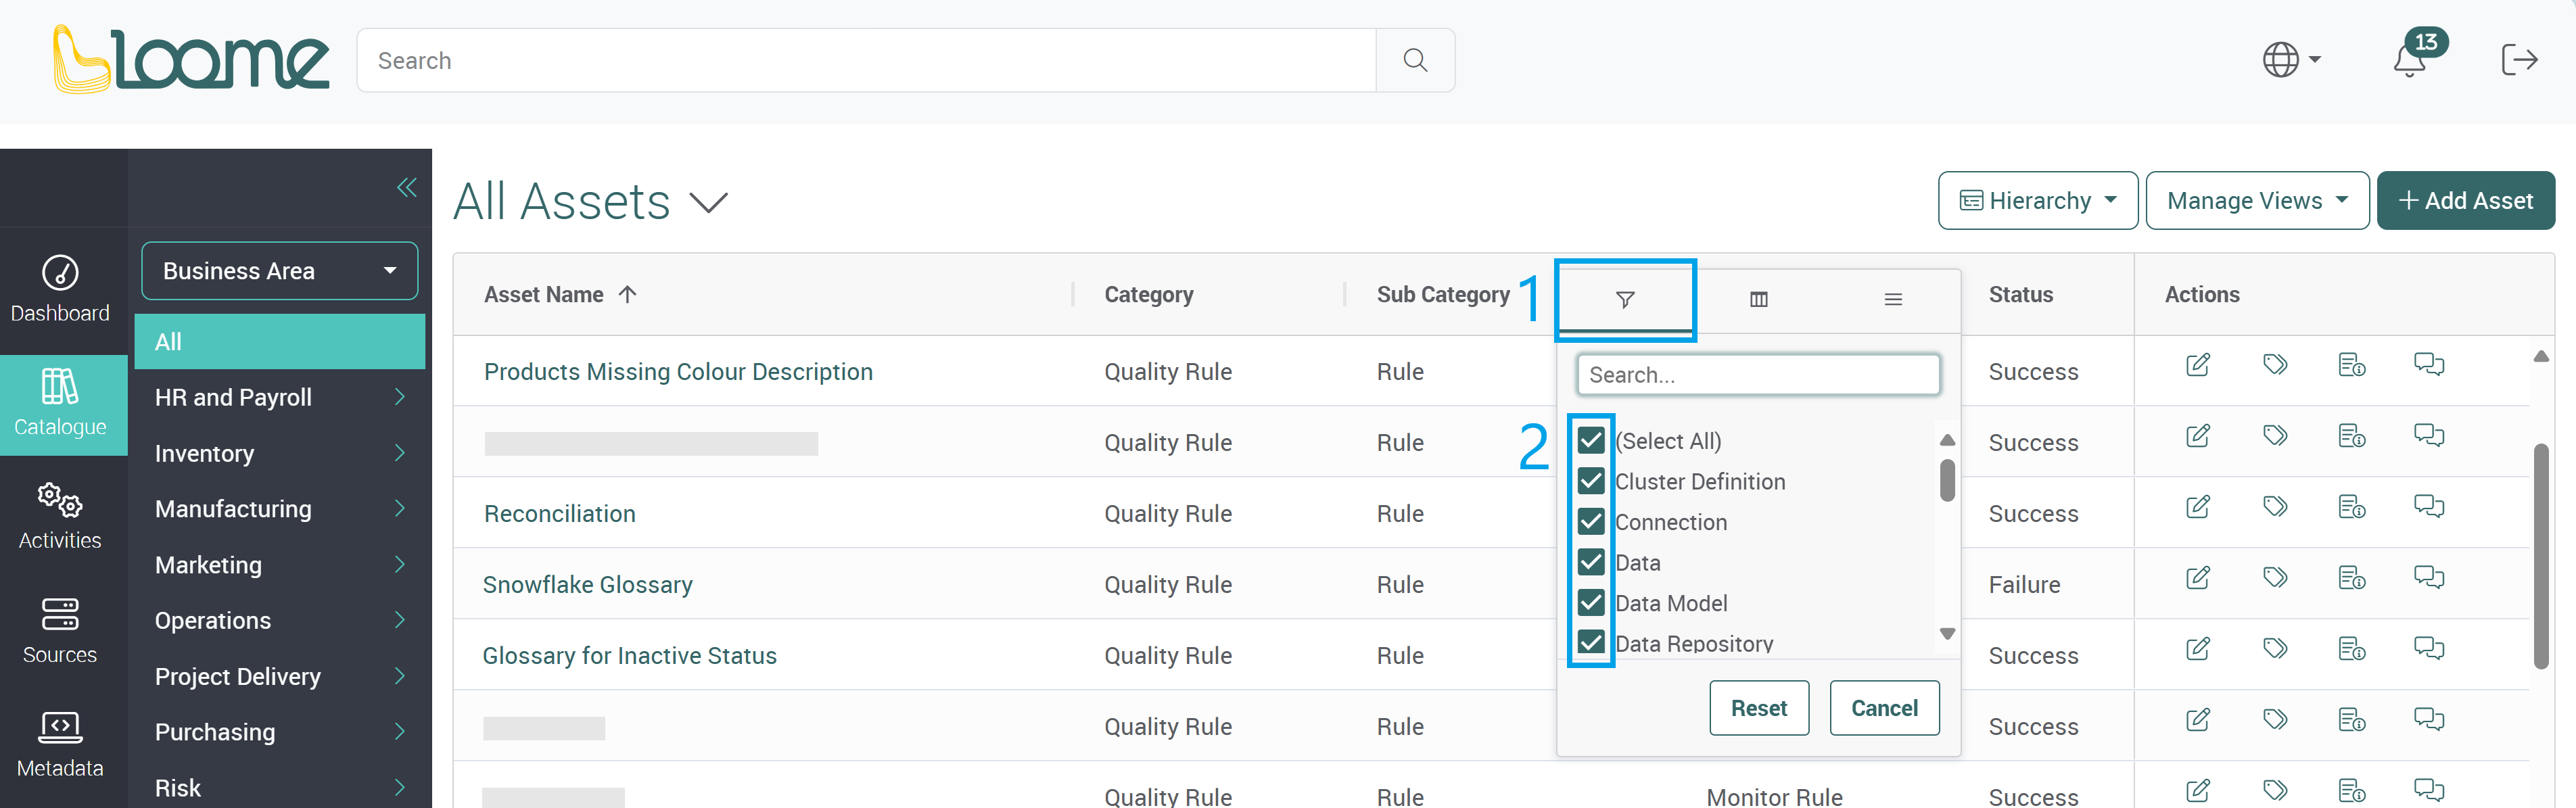Toggle the (Select All) checkbox
The width and height of the screenshot is (2576, 808).
[x=1591, y=440]
